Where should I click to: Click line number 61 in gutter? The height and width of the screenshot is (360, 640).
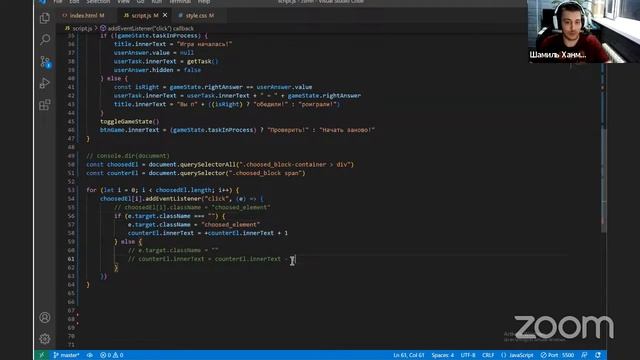tap(71, 259)
